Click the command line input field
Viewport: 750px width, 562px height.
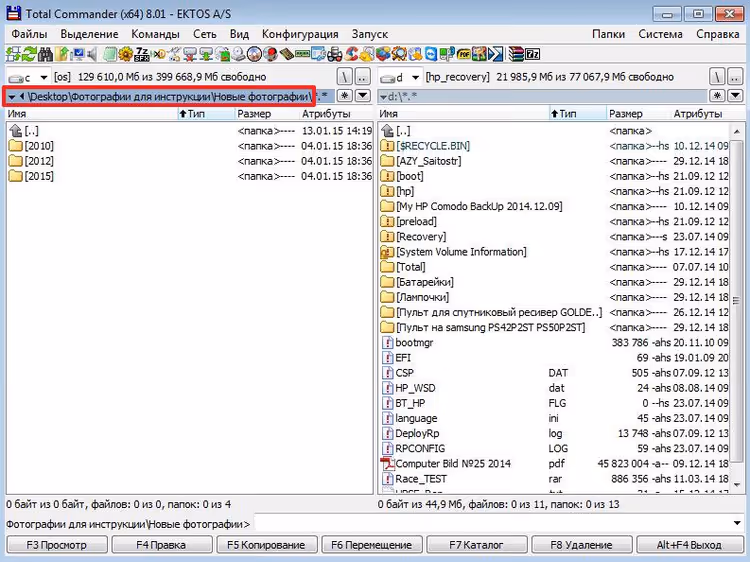[493, 524]
